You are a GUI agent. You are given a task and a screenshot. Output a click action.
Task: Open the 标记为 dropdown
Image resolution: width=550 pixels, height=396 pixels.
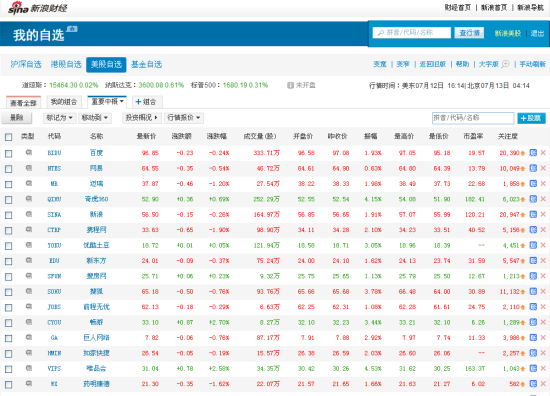click(x=59, y=118)
